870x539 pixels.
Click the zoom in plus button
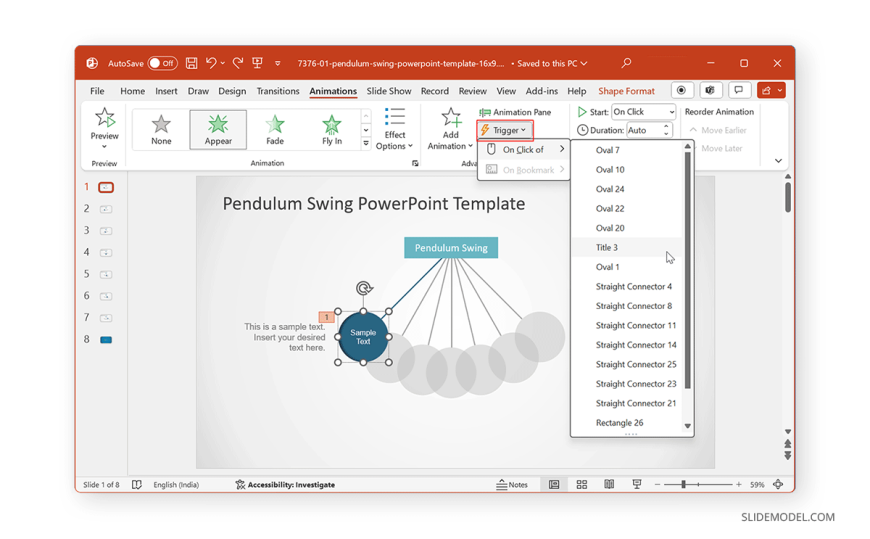point(739,485)
